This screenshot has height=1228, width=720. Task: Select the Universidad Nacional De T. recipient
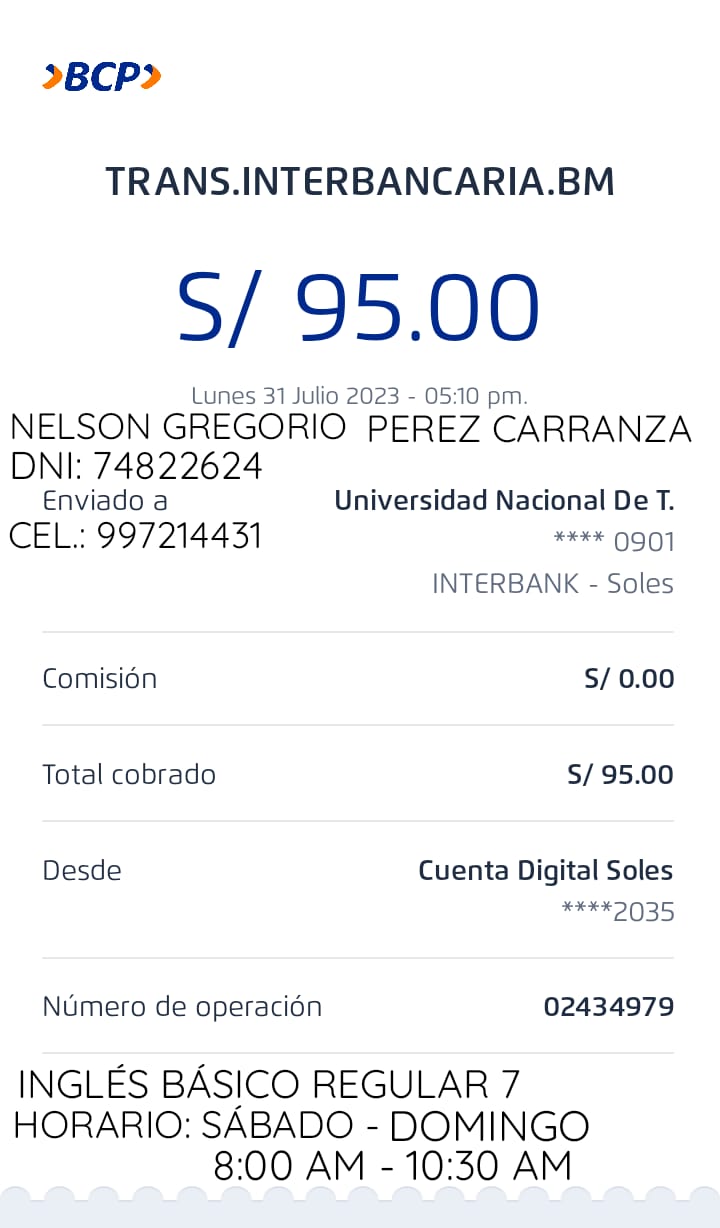[x=504, y=500]
